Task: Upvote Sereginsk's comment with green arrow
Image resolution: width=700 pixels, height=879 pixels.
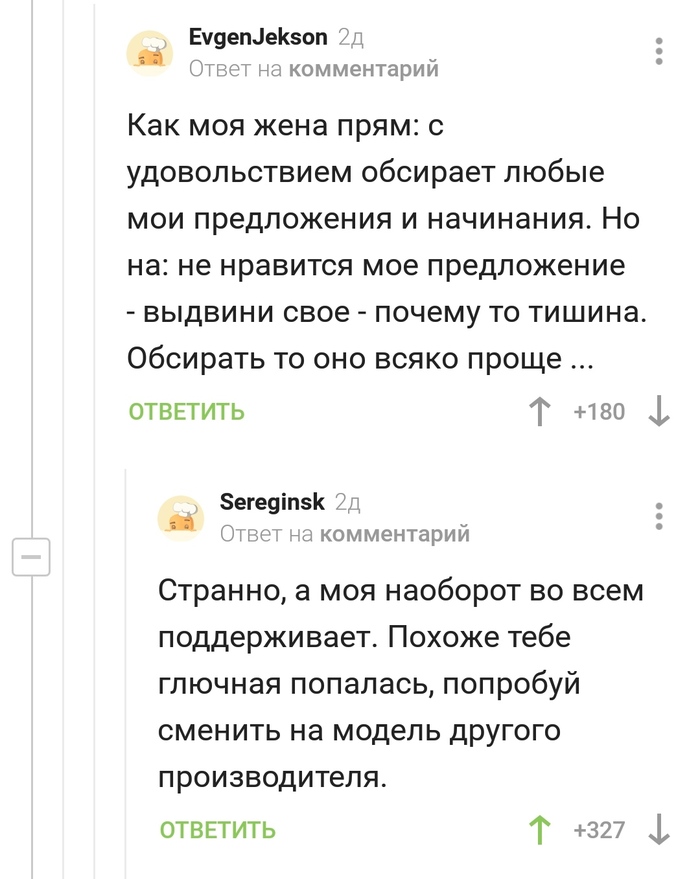Action: (539, 829)
